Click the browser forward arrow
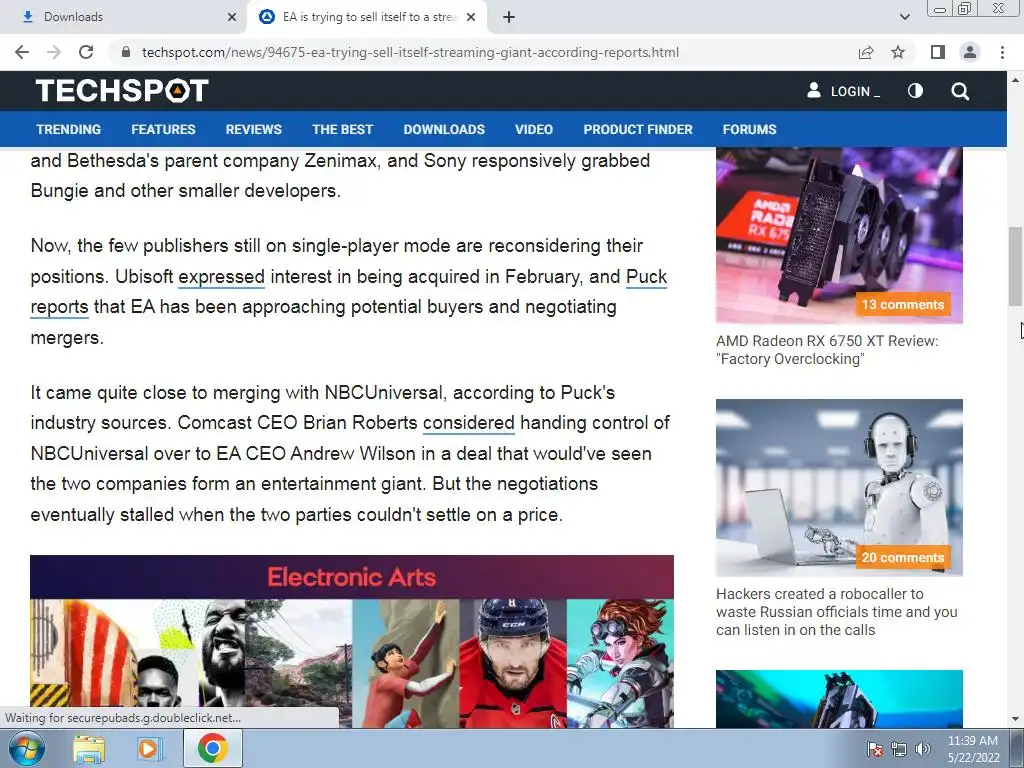Image resolution: width=1024 pixels, height=768 pixels. [x=54, y=52]
